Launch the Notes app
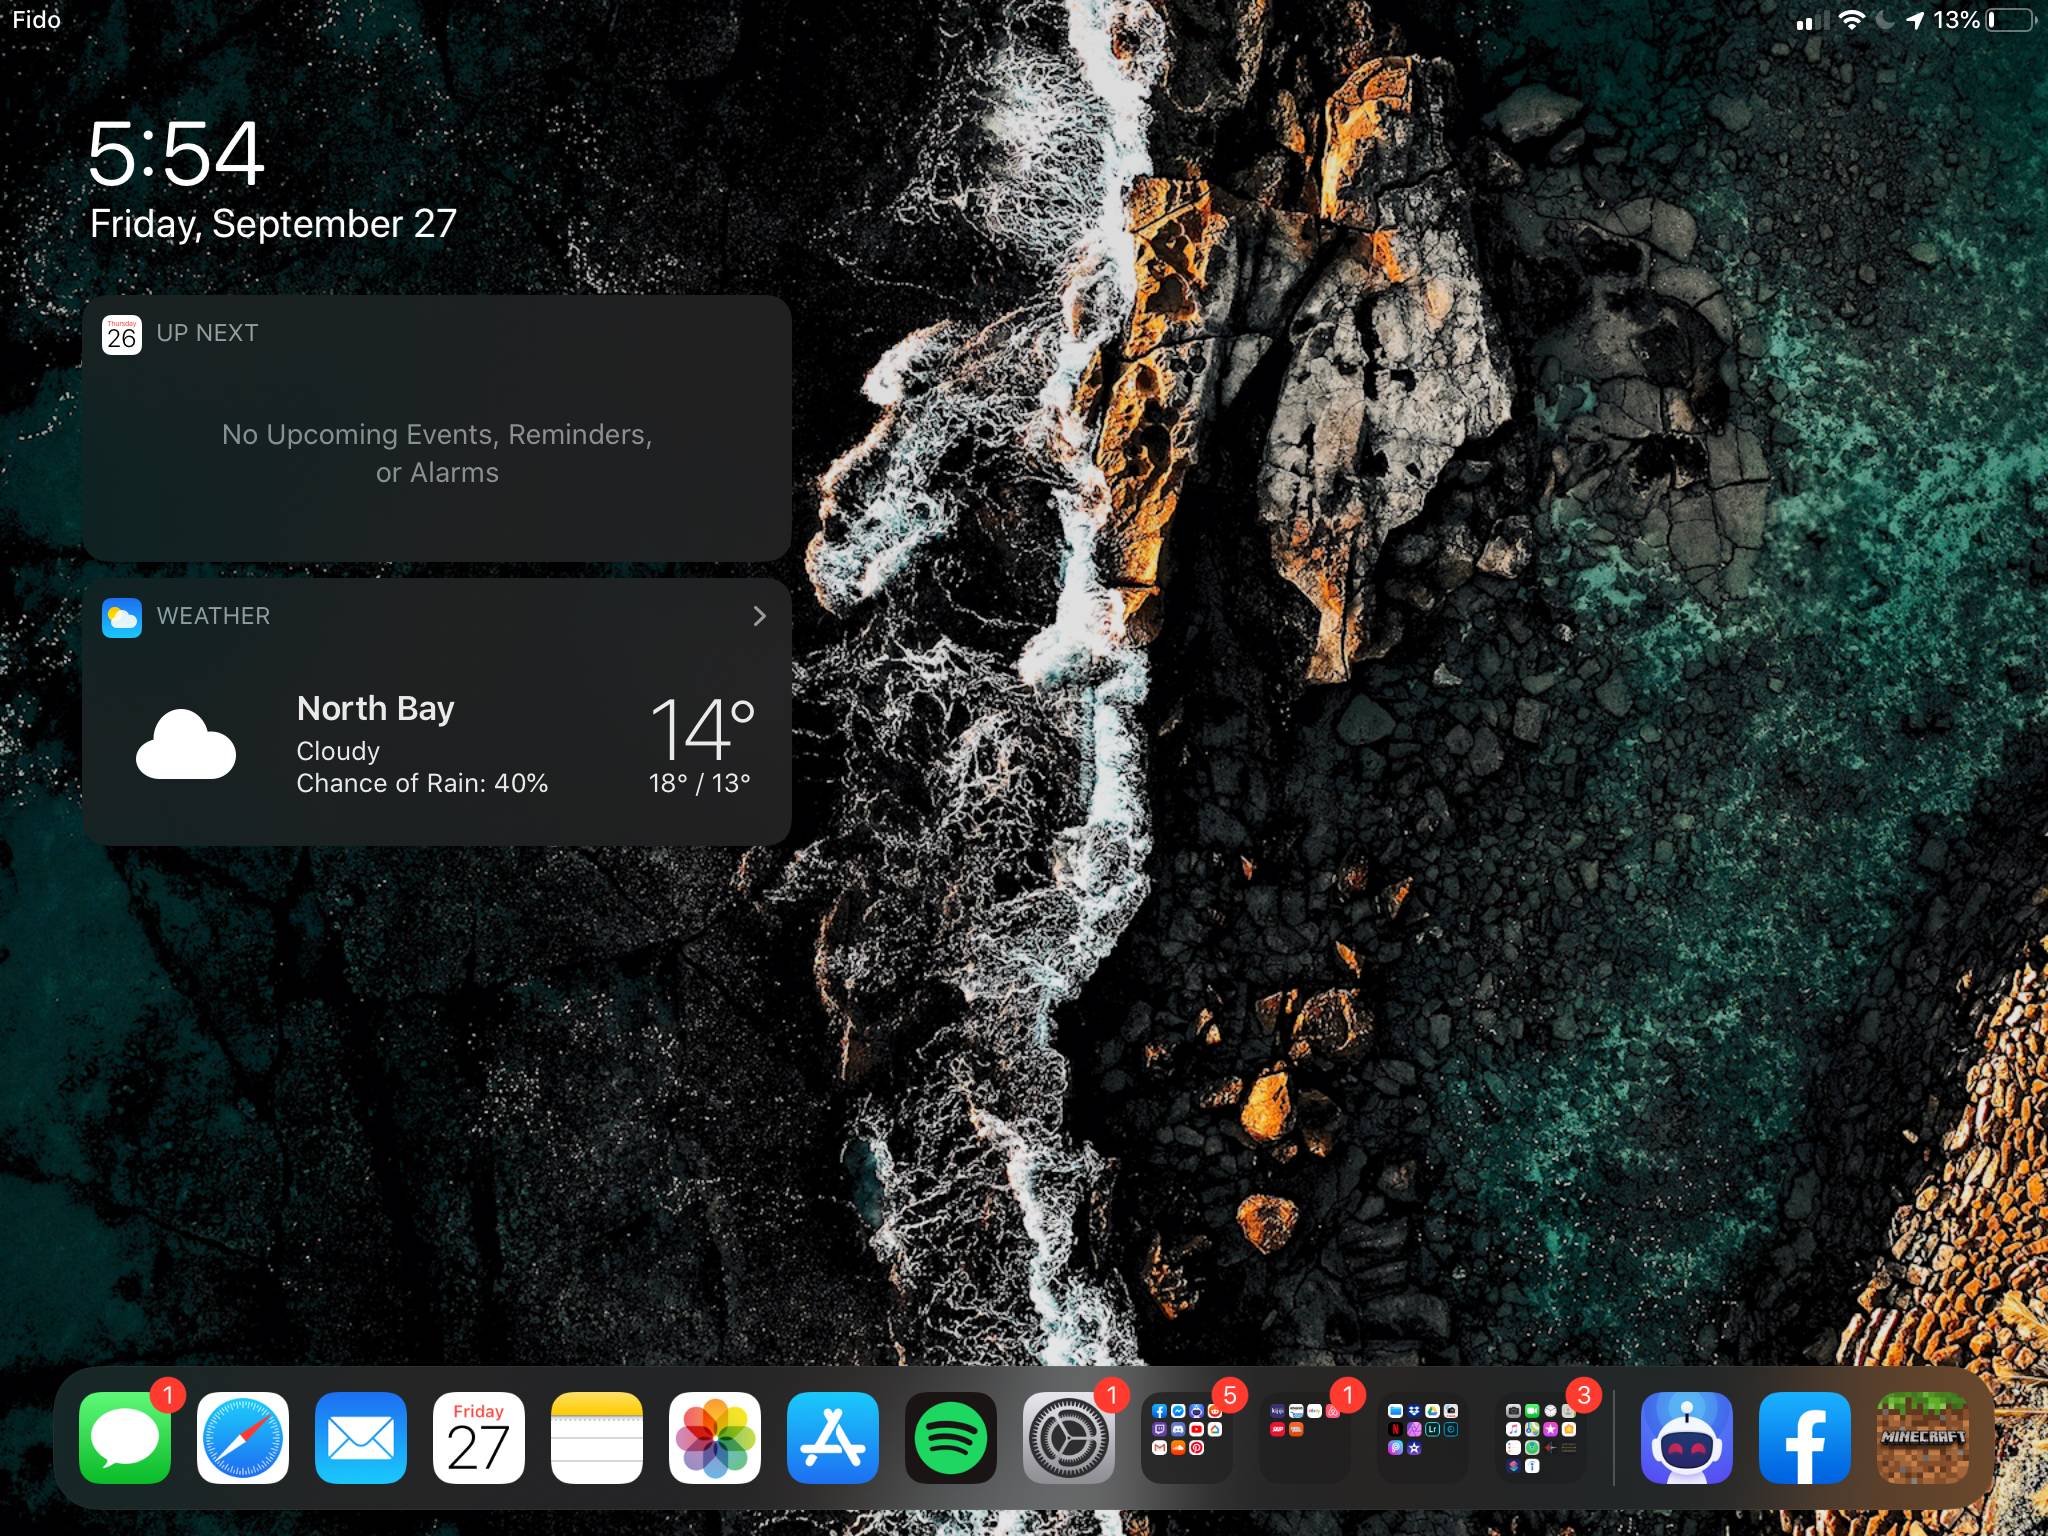Viewport: 2048px width, 1536px height. (x=597, y=1438)
